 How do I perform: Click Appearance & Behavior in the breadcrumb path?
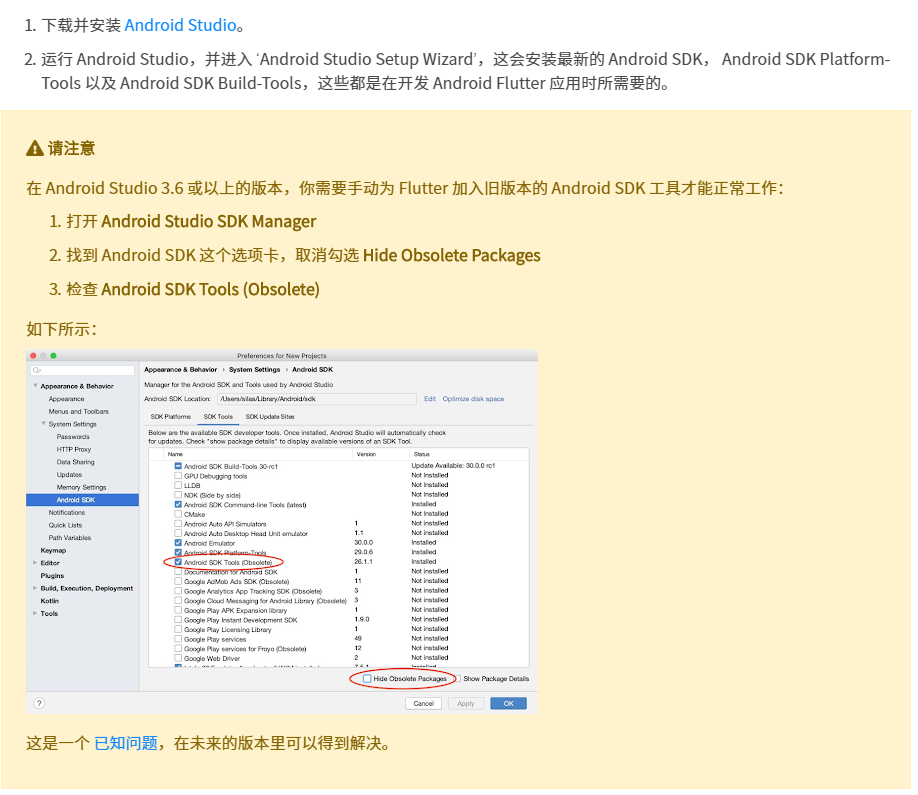[x=180, y=369]
